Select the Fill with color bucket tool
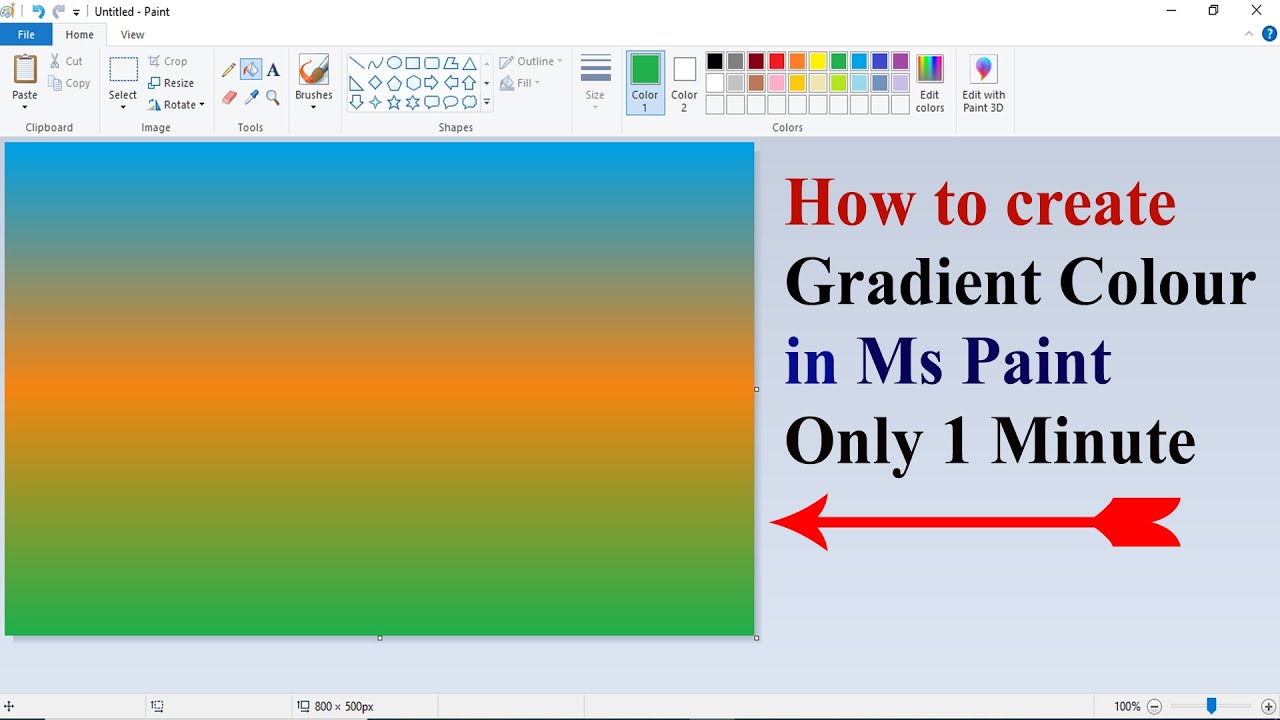The image size is (1280, 720). [x=251, y=70]
